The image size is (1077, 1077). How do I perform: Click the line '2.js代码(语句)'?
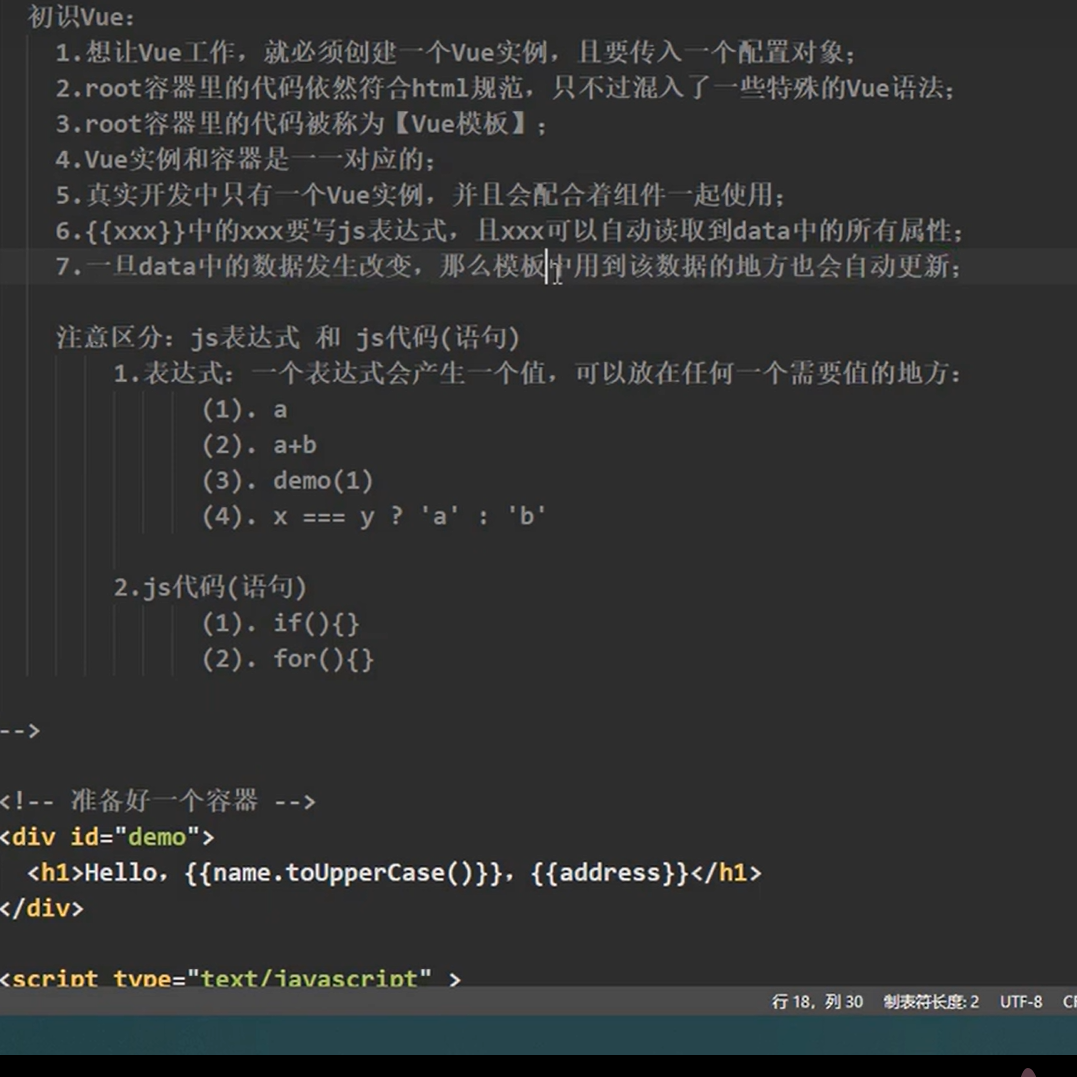(x=209, y=587)
